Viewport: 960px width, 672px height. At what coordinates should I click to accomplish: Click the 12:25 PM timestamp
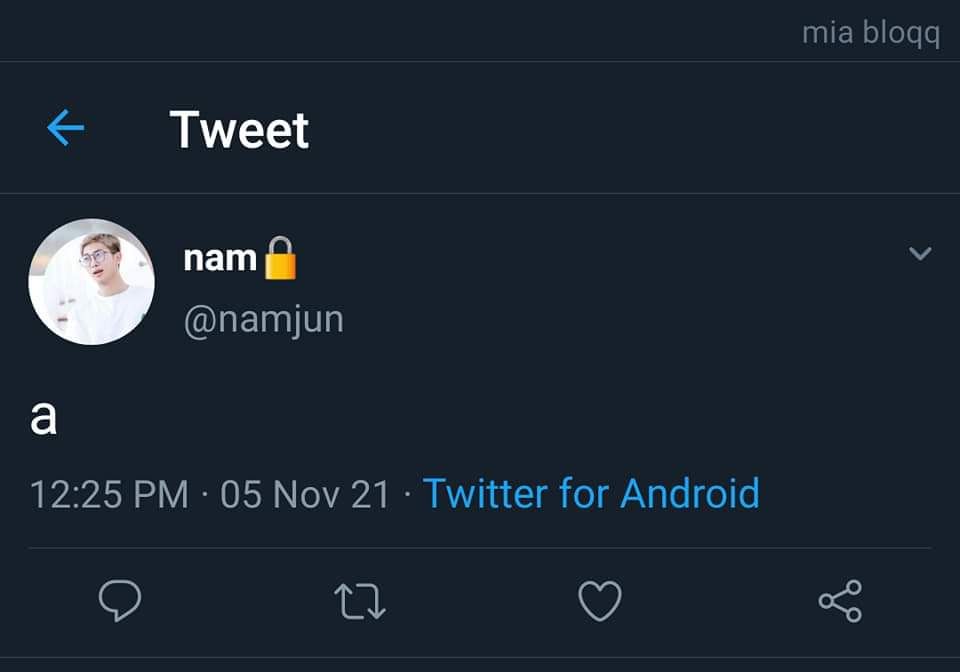point(110,495)
